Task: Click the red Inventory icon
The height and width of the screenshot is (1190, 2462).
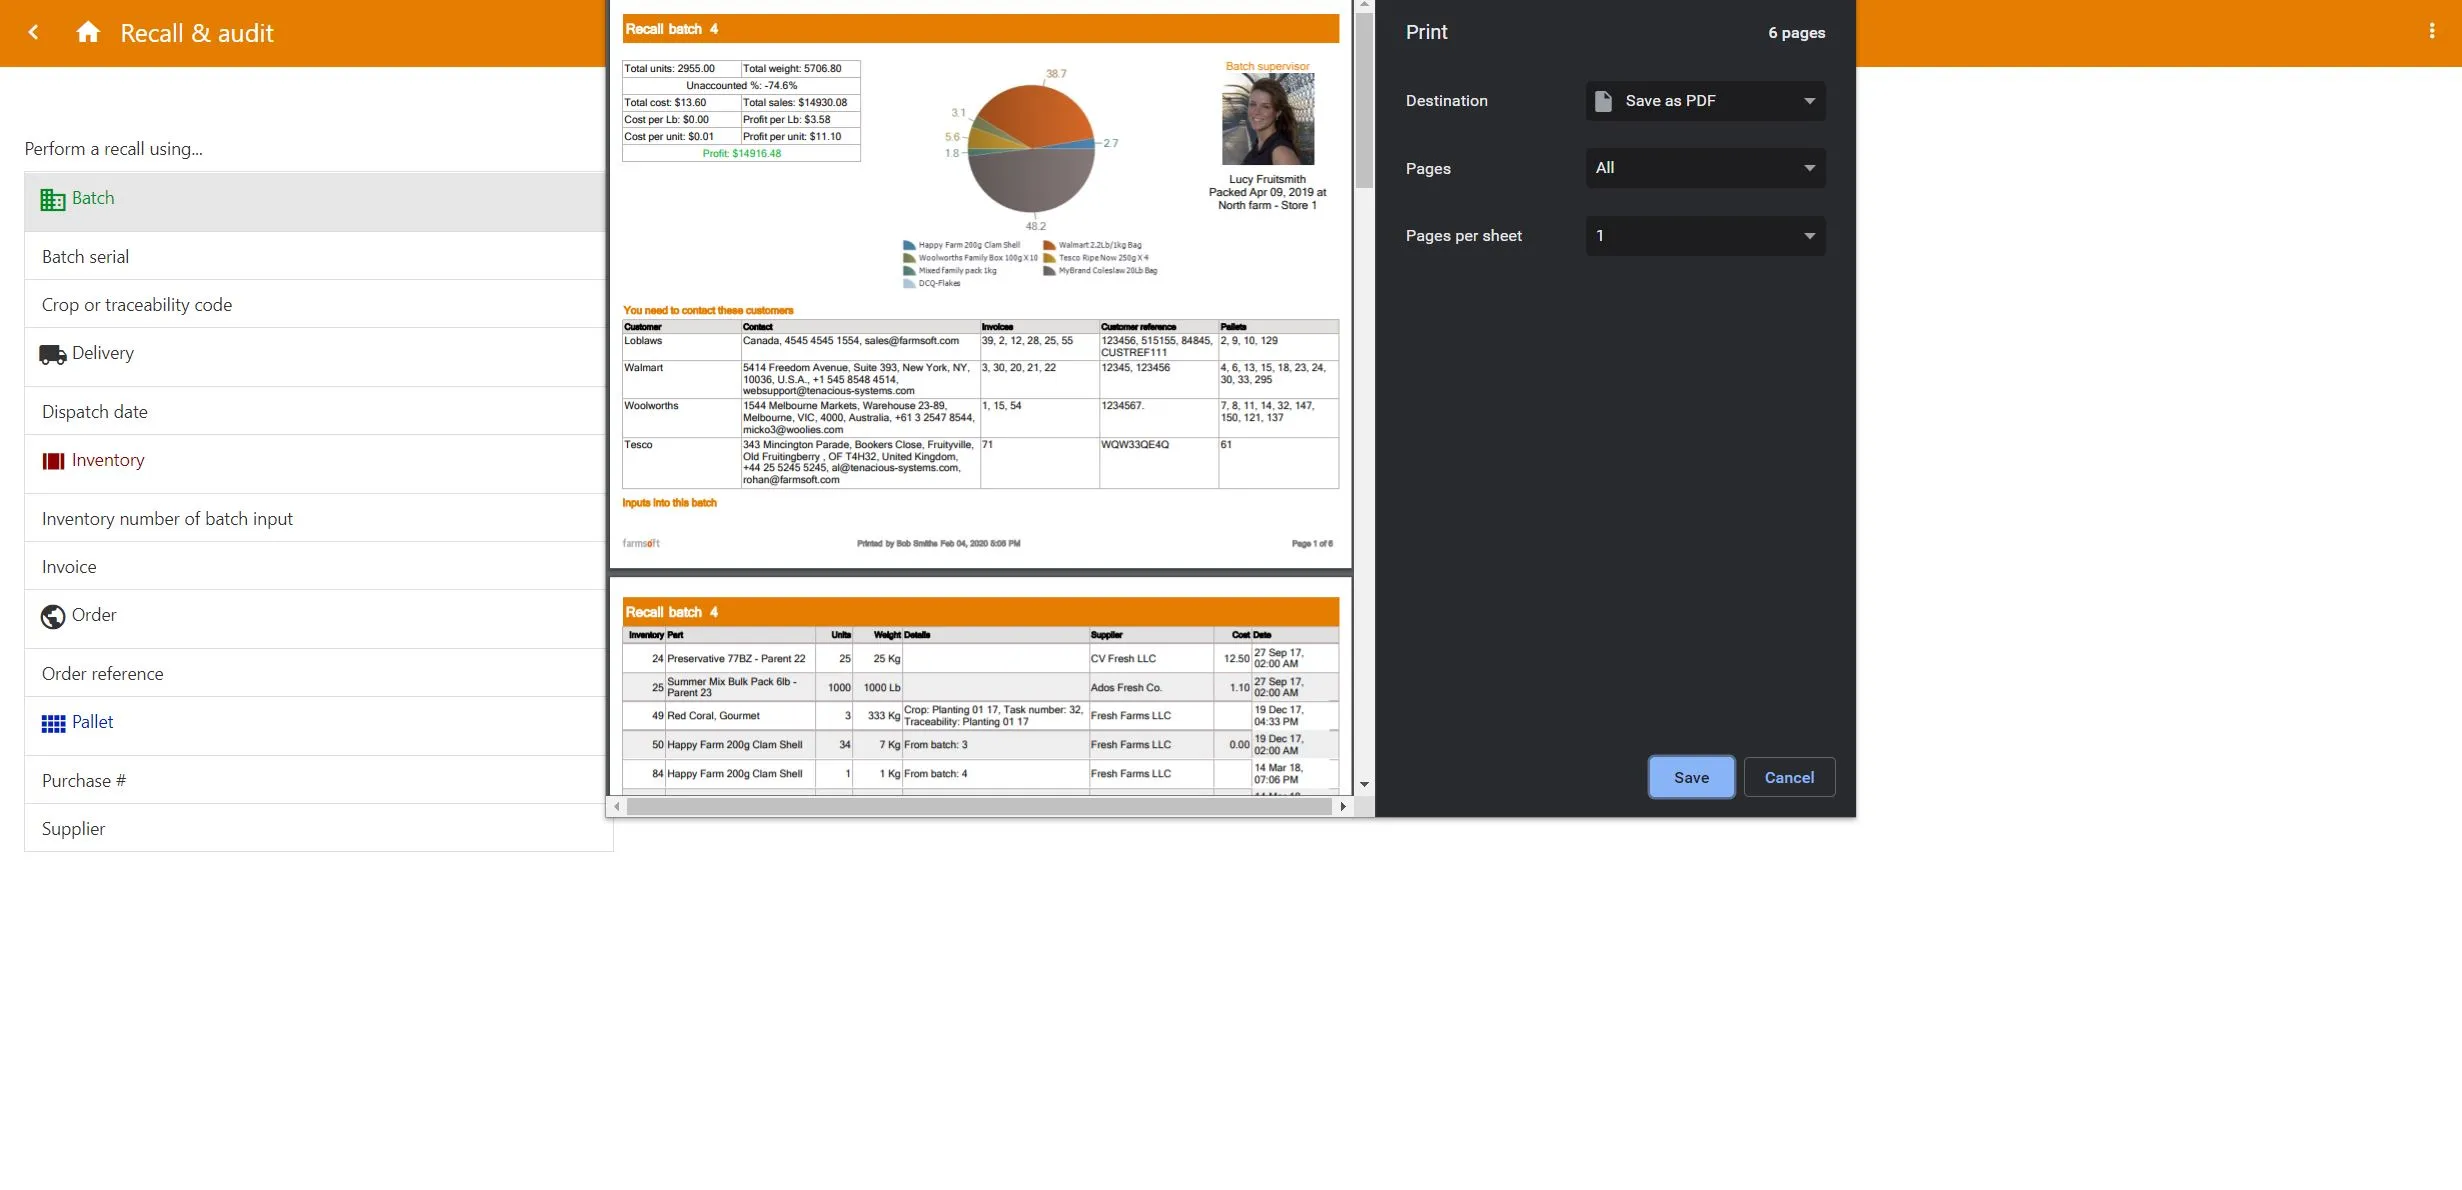Action: pyautogui.click(x=53, y=461)
